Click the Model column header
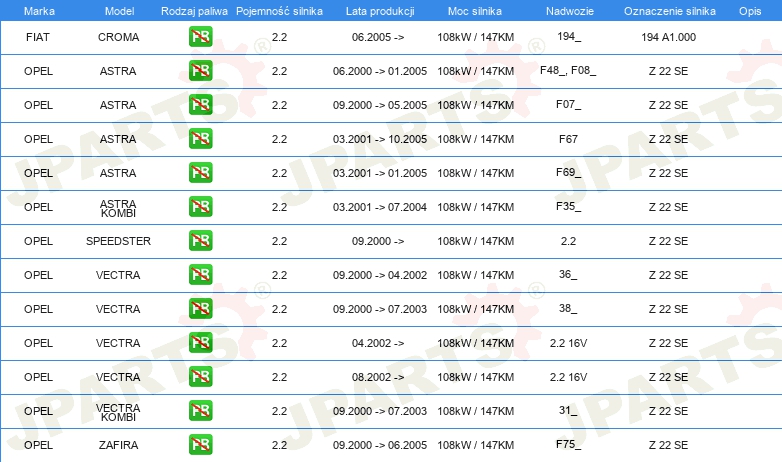This screenshot has height=462, width=782. (x=119, y=11)
